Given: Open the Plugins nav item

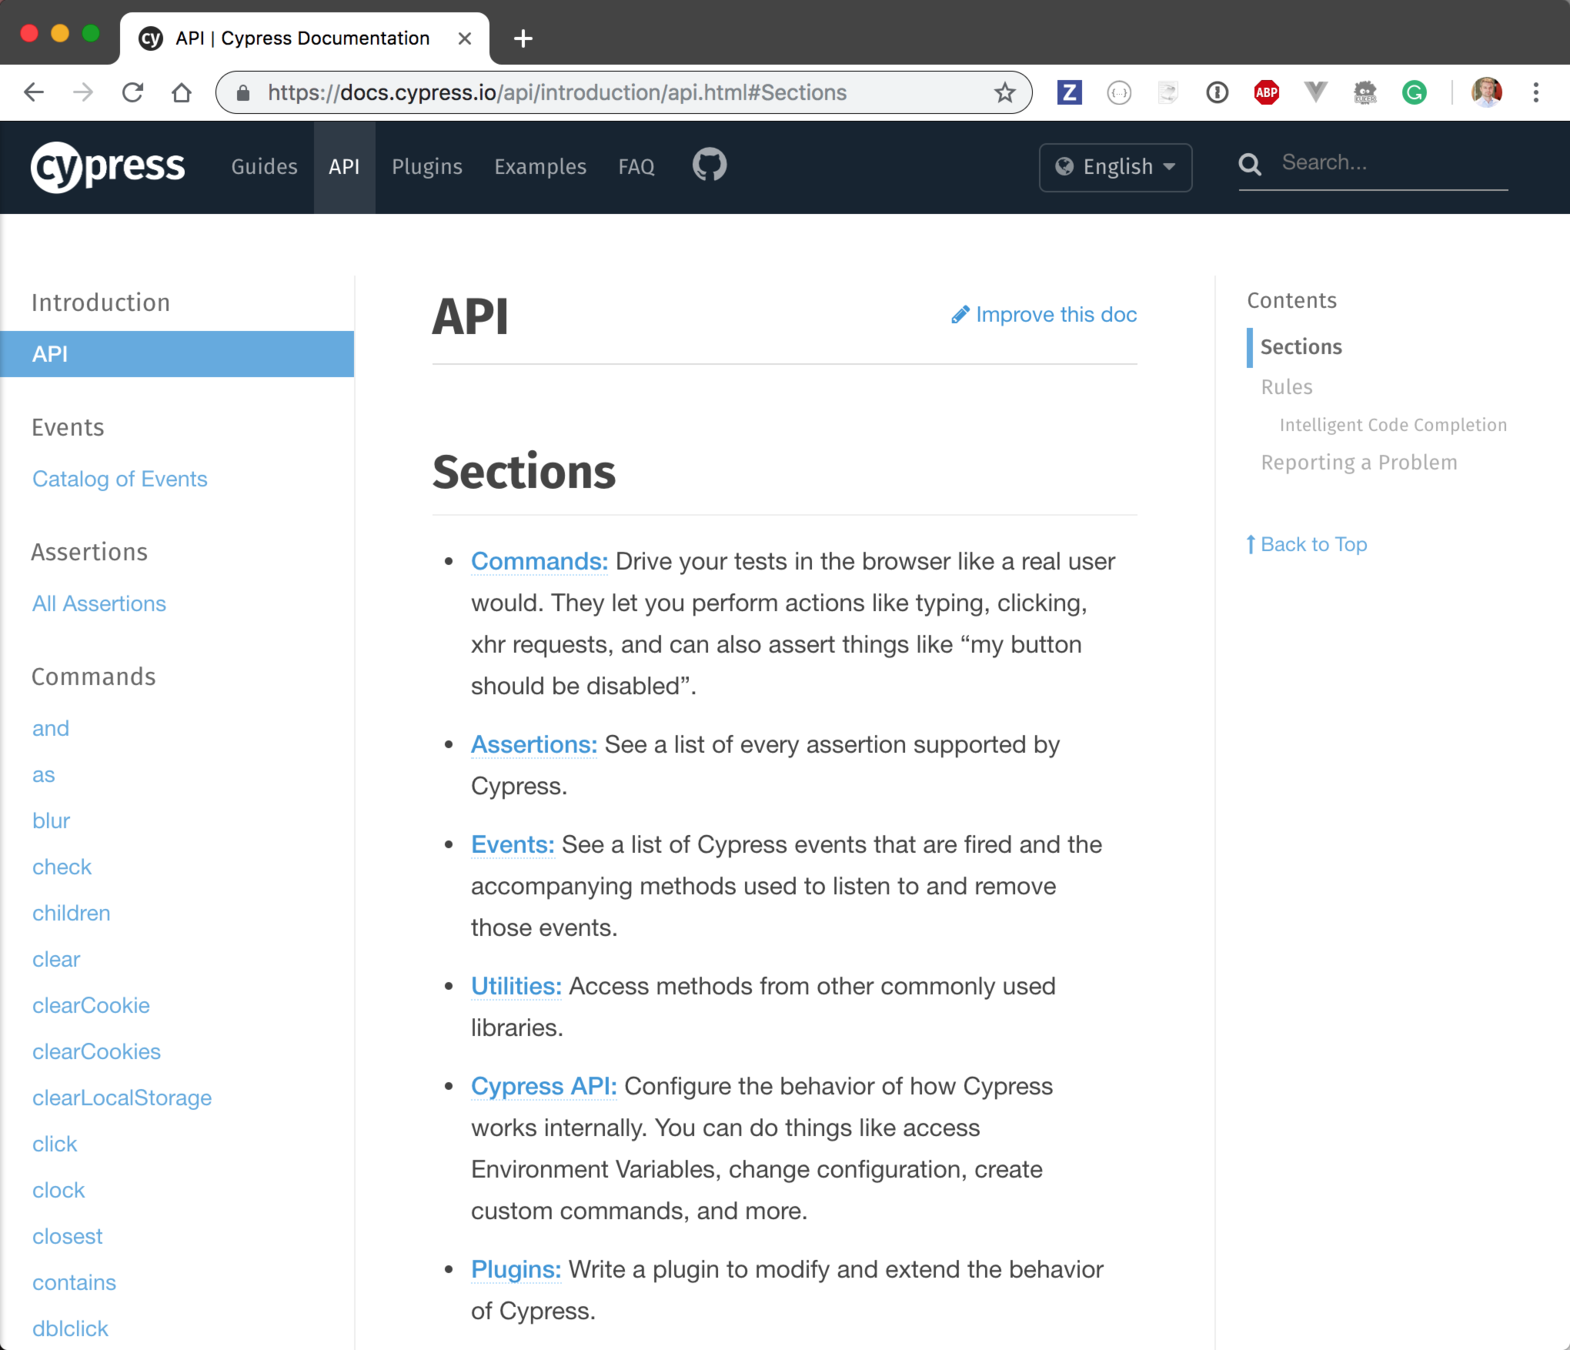Looking at the screenshot, I should pos(427,167).
